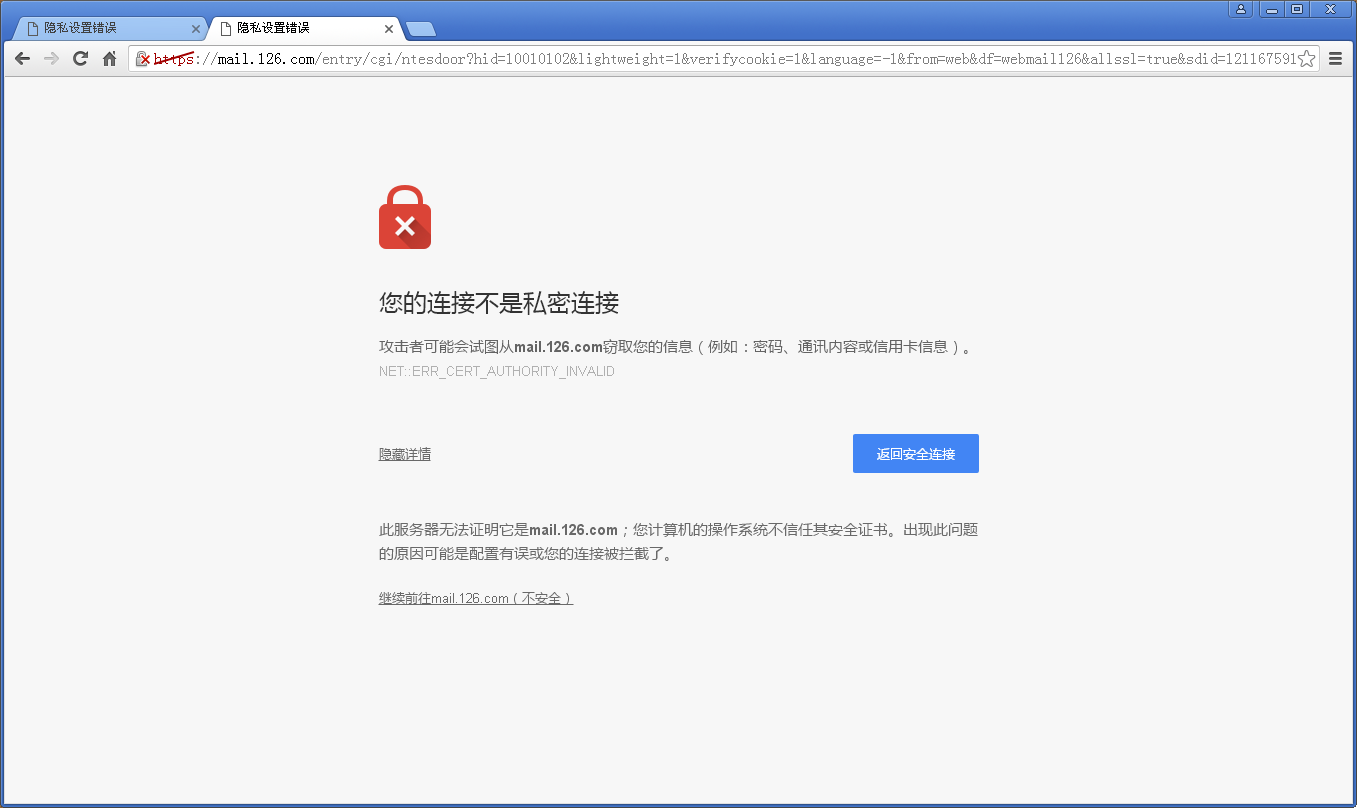Open the Chrome hamburger menu
This screenshot has width=1357, height=808.
tap(1336, 59)
